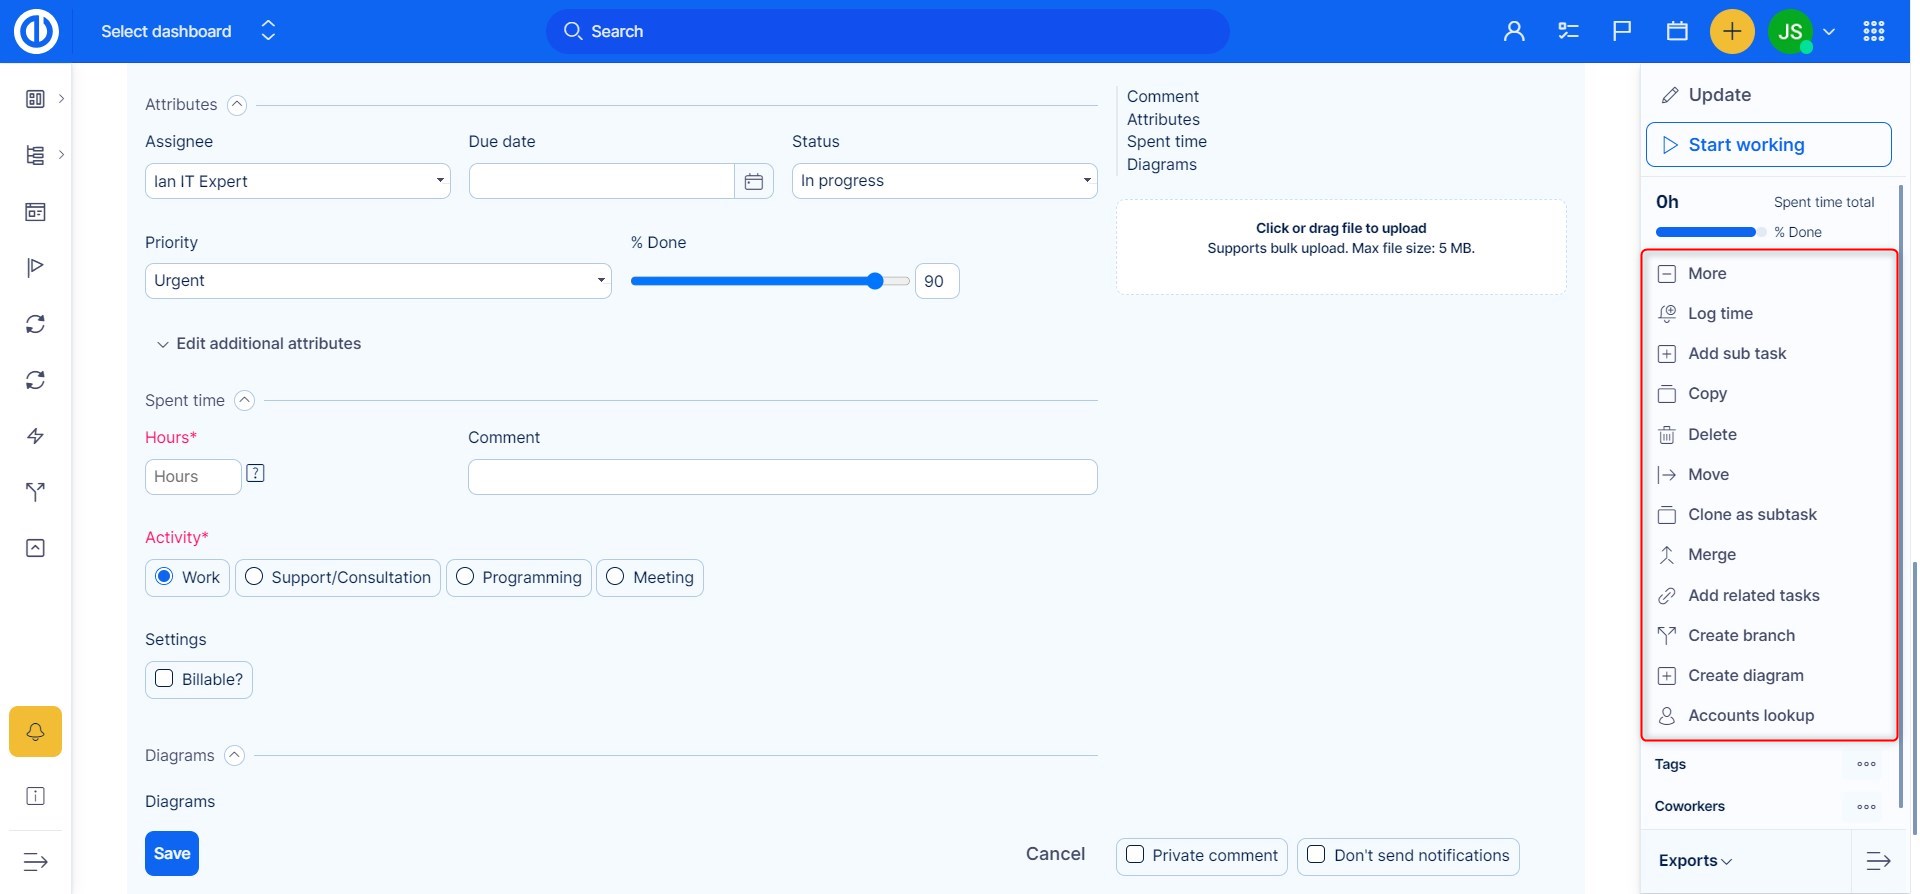Screen dimensions: 1920x894
Task: Open the due date calendar picker
Action: pos(754,182)
